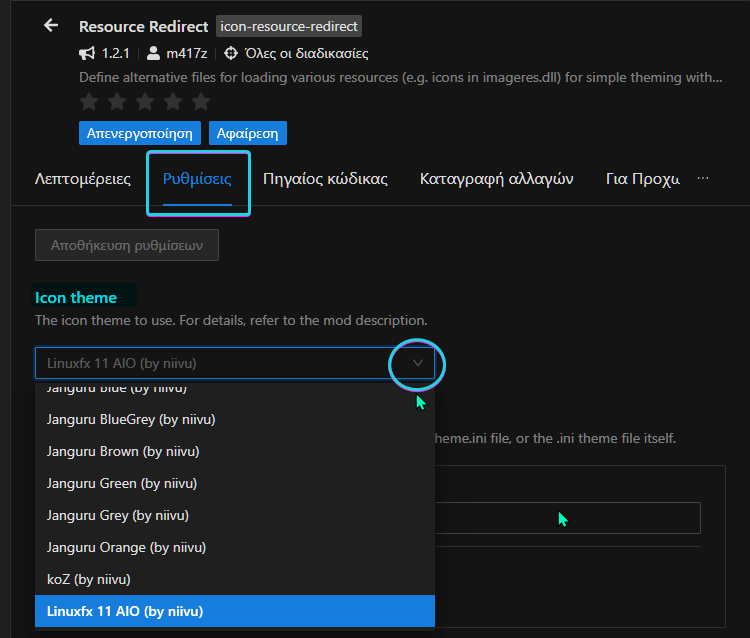This screenshot has height=638, width=750.
Task: Click the version number 1.2.1
Action: click(x=115, y=53)
